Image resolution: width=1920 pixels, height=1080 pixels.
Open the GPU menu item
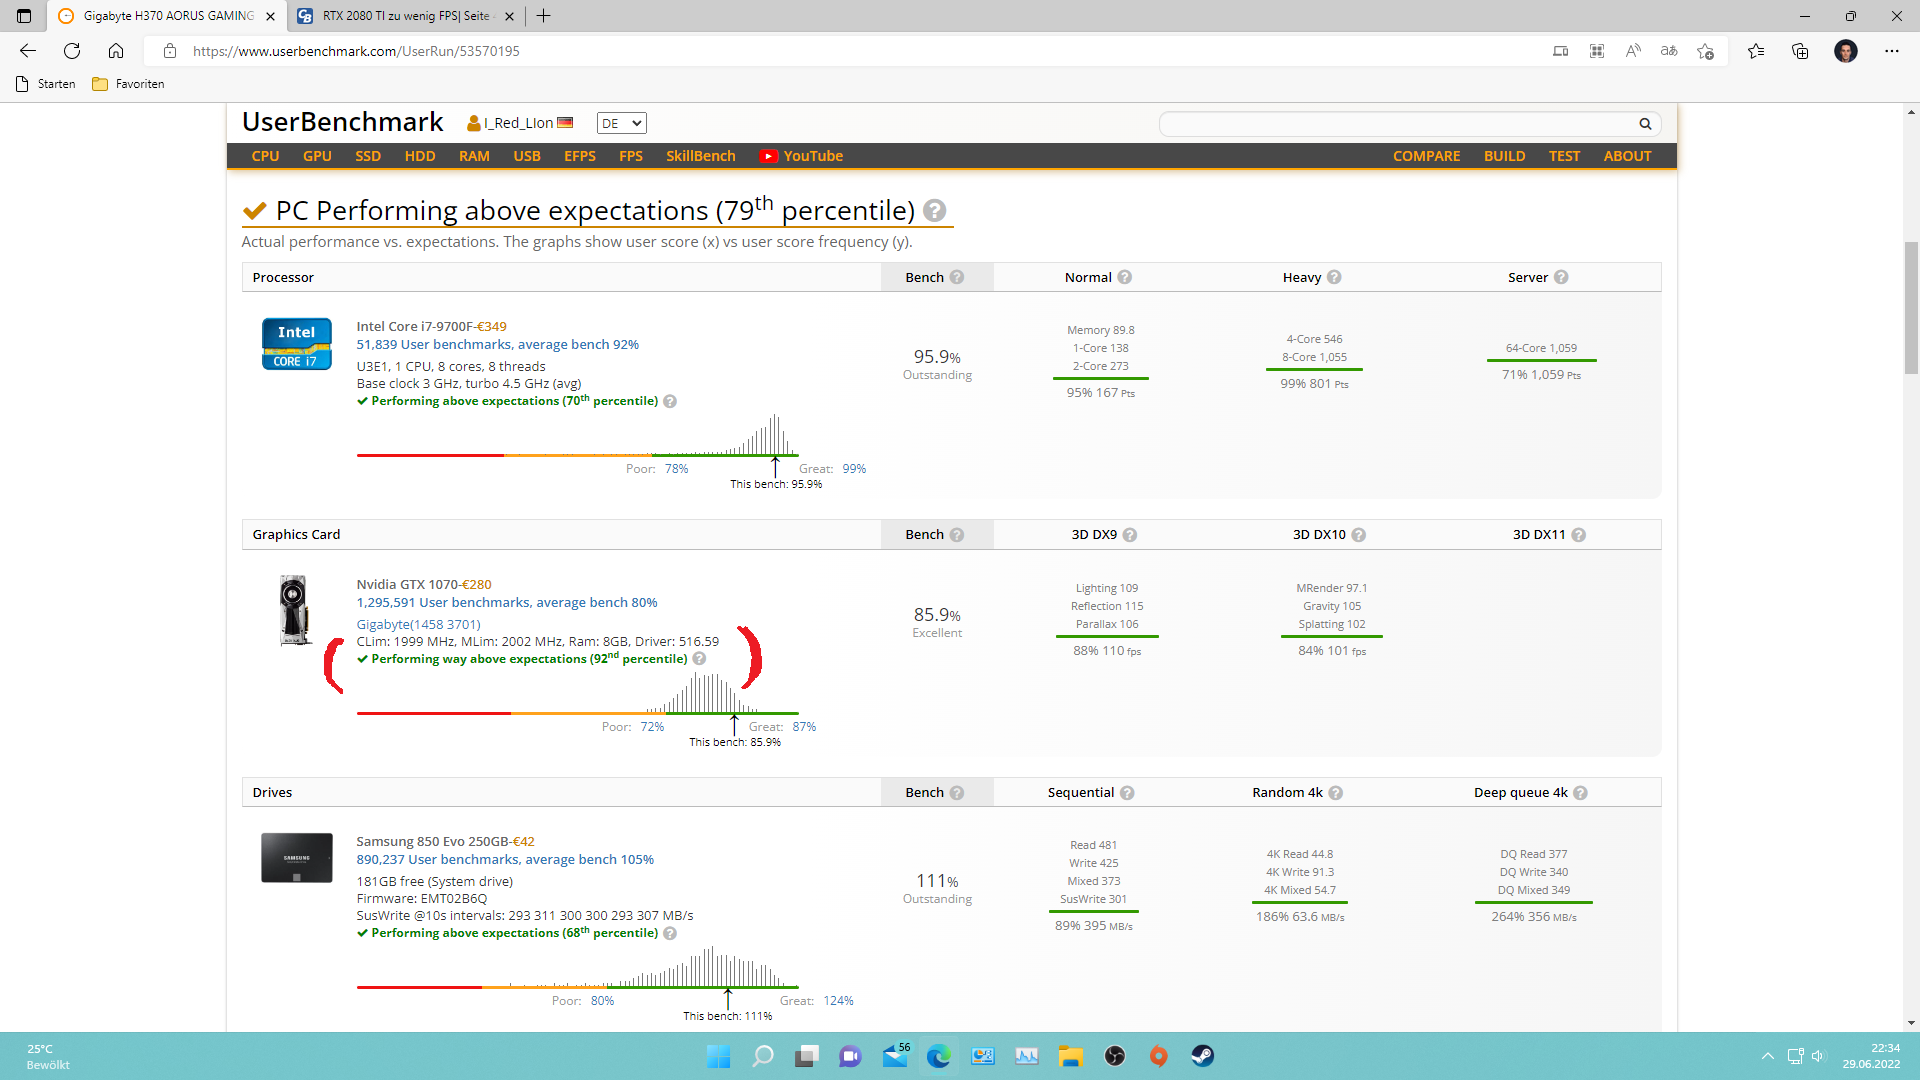tap(317, 156)
